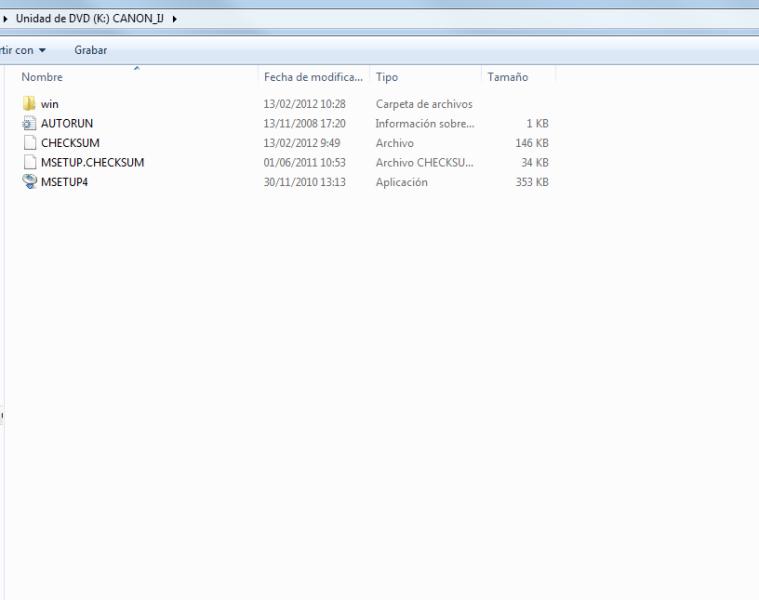
Task: Click type Aplicación
Action: pos(402,182)
